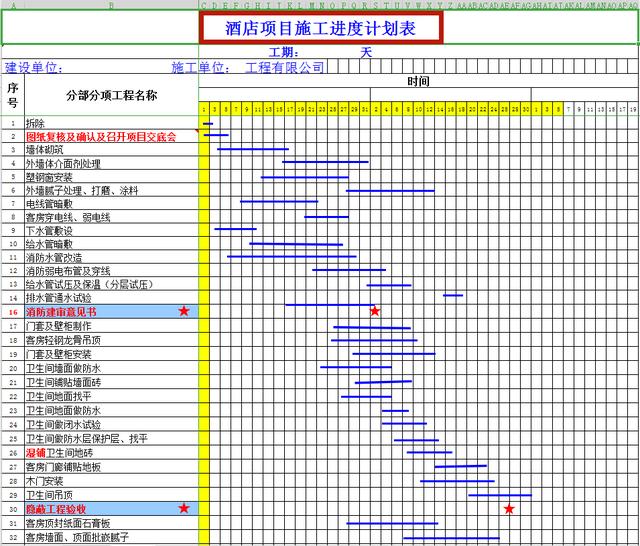Click the 消防弱电布管及穿线 cell
Screen dimensions: 640x546
(x=111, y=271)
